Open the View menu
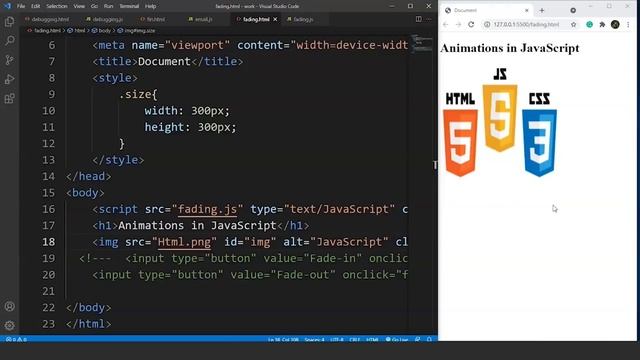Viewport: 640px width, 360px height. click(79, 6)
